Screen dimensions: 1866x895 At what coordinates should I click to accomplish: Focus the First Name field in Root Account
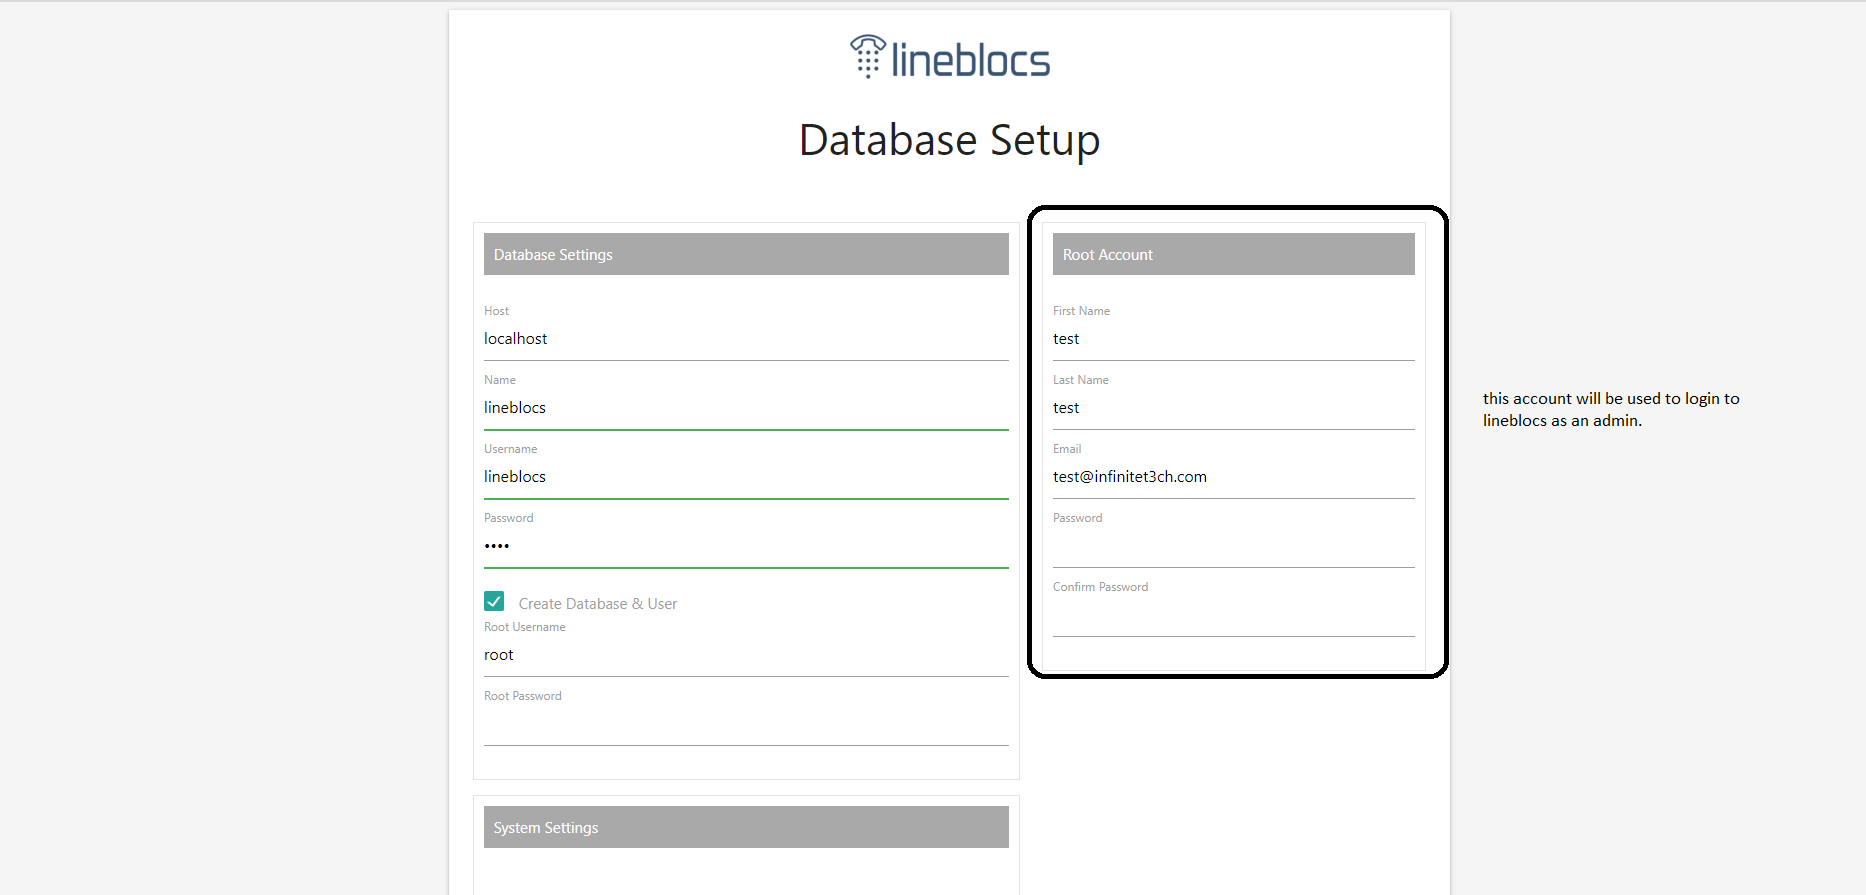tap(1233, 339)
